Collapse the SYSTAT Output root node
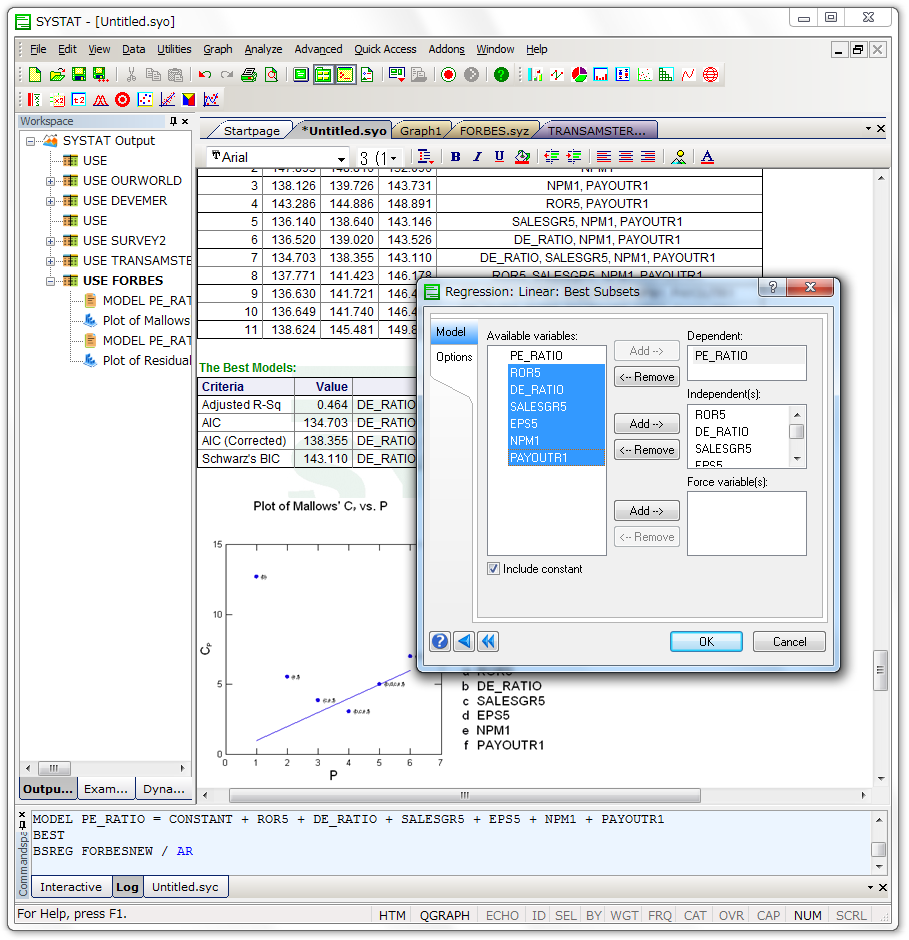Viewport: 909px width, 940px height. tap(30, 141)
